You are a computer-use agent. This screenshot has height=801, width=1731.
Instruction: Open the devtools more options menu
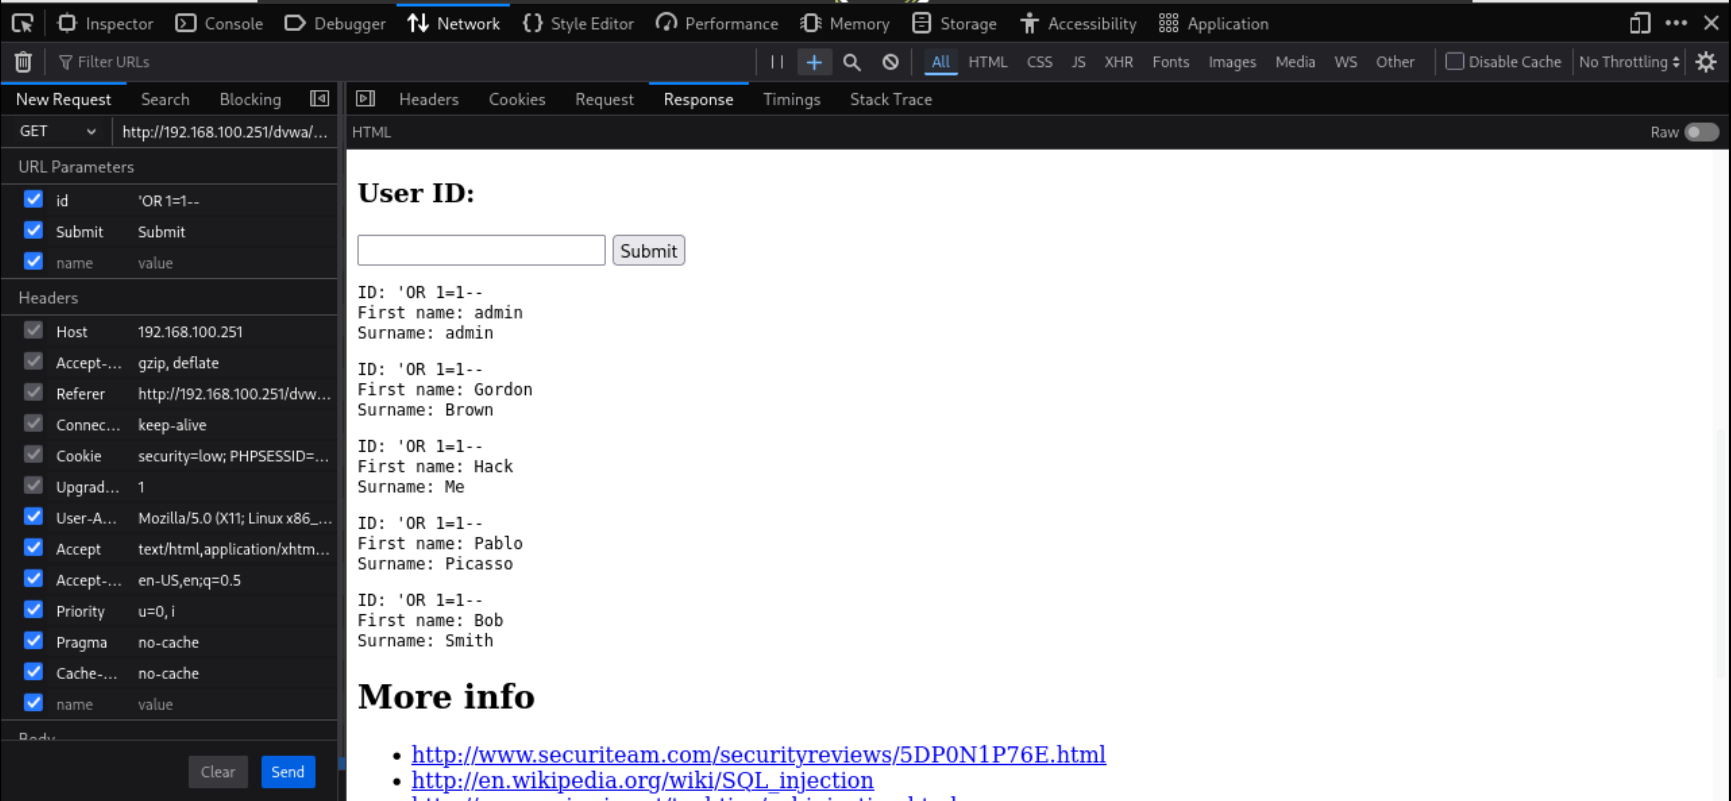(x=1676, y=23)
